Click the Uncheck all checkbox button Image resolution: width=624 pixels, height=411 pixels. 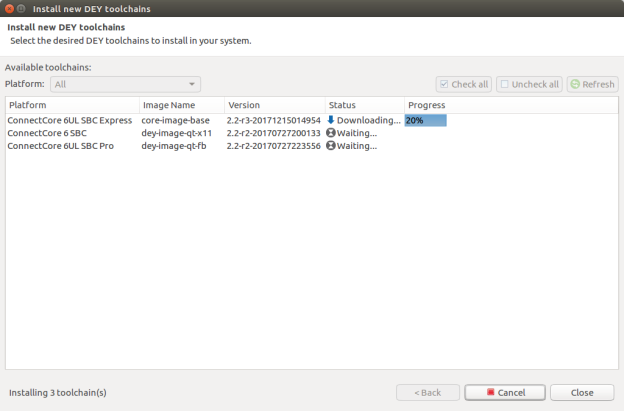529,84
